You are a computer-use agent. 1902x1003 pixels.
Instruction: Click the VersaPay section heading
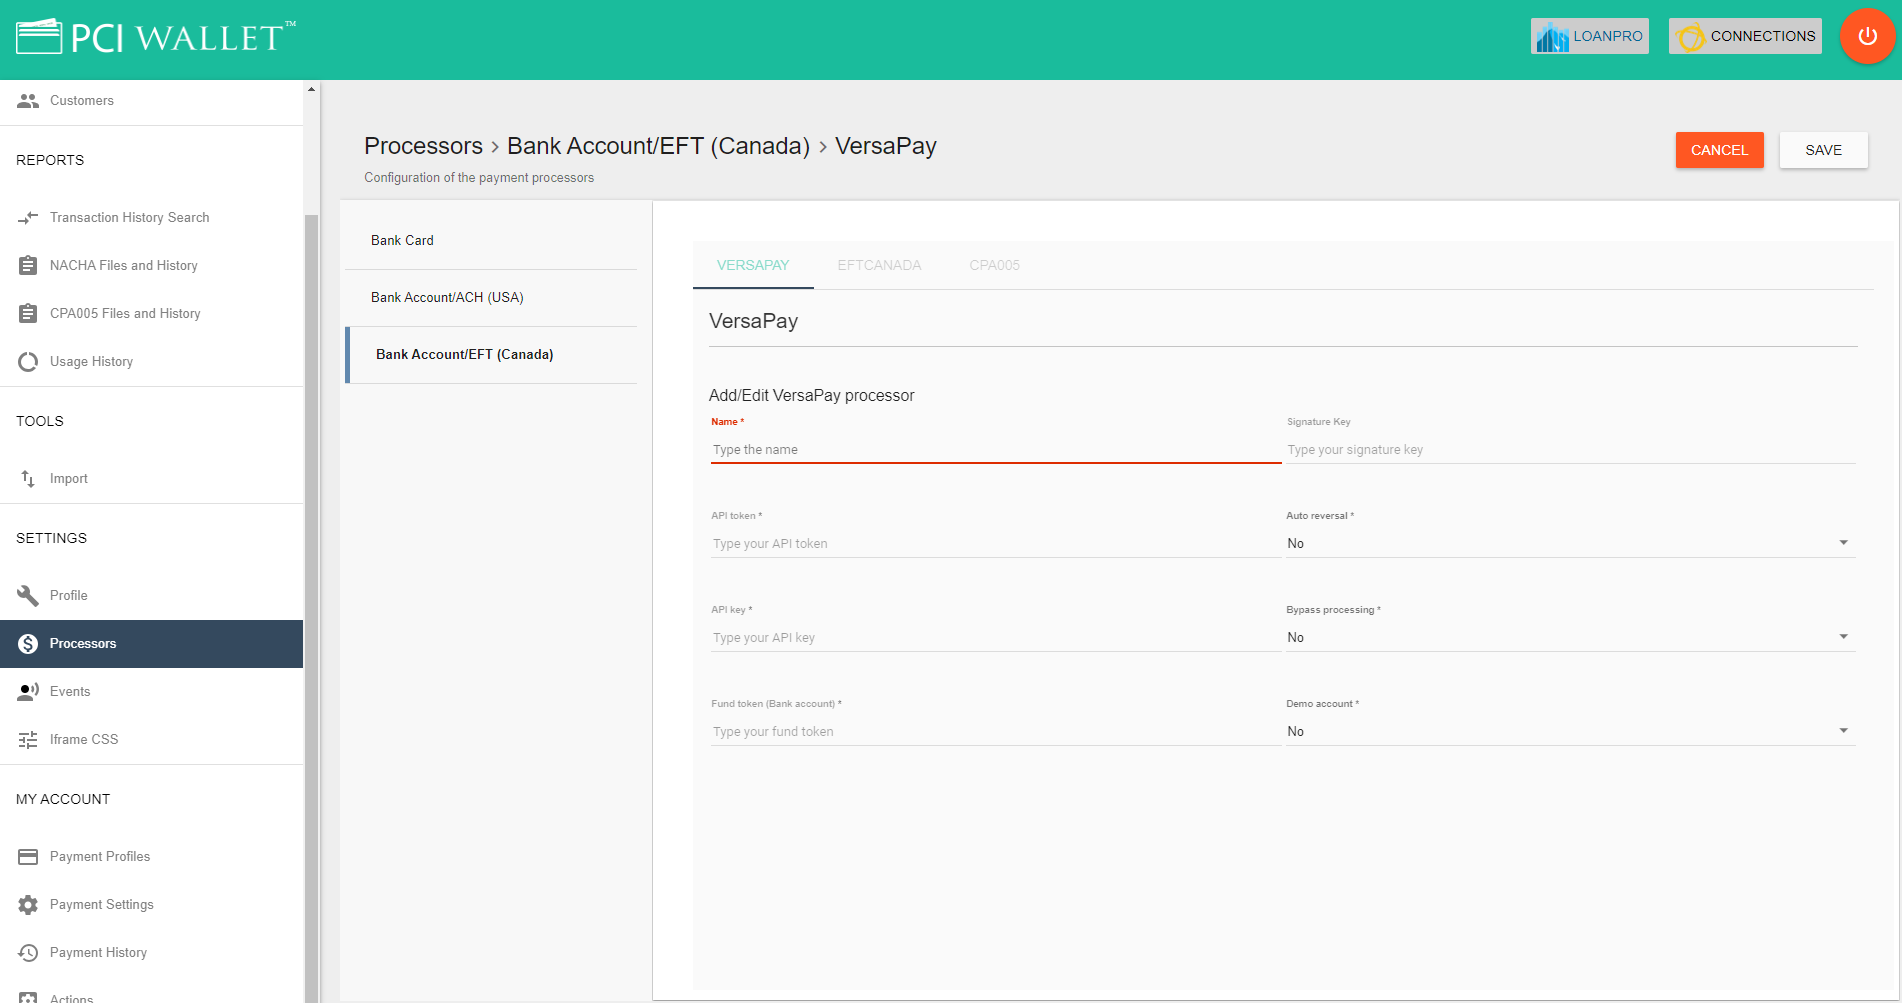click(753, 321)
